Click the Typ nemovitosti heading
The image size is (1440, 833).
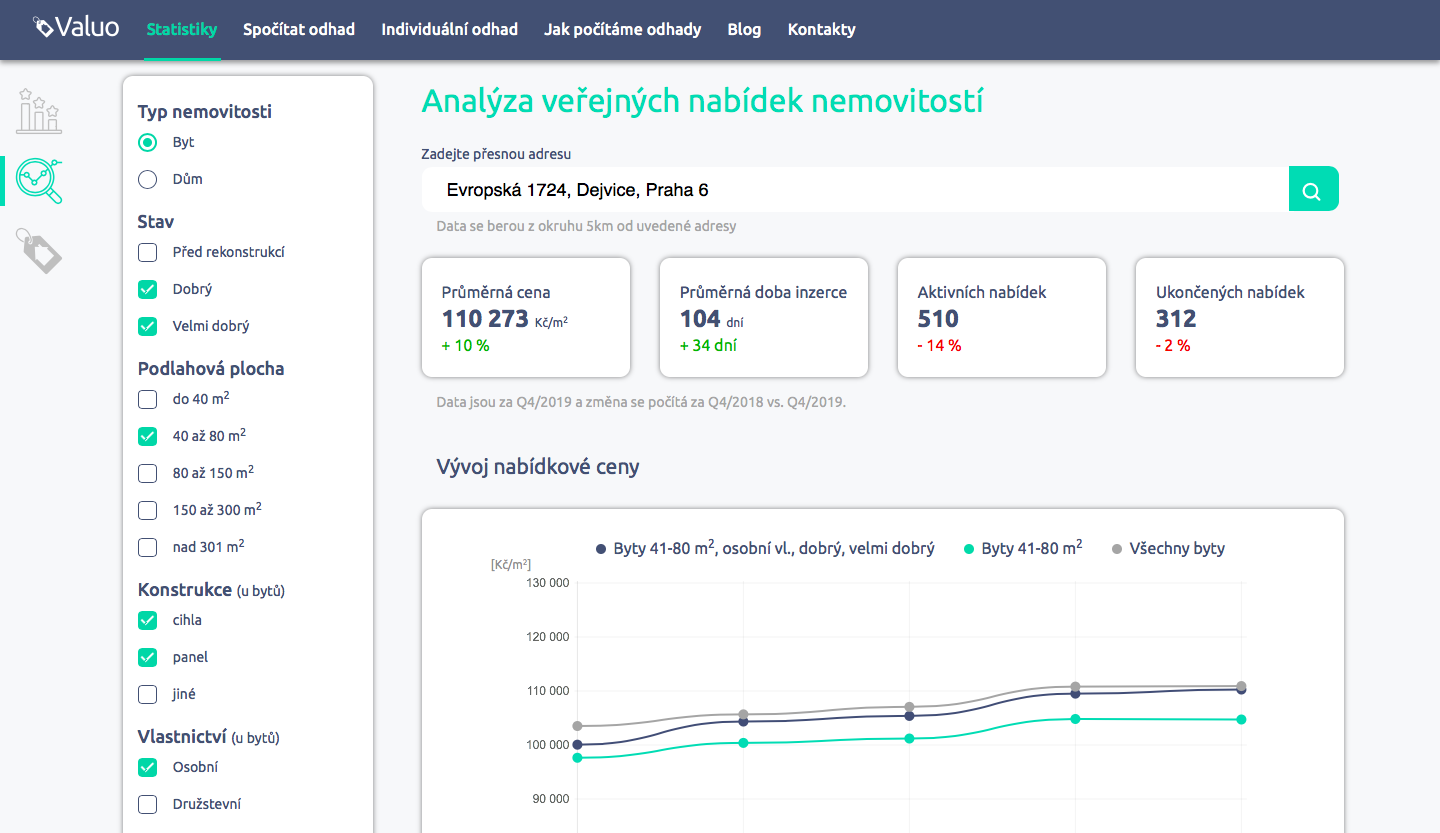205,112
